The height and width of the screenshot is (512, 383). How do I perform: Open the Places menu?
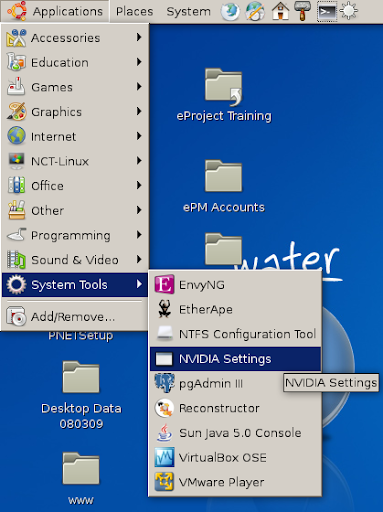coord(134,11)
